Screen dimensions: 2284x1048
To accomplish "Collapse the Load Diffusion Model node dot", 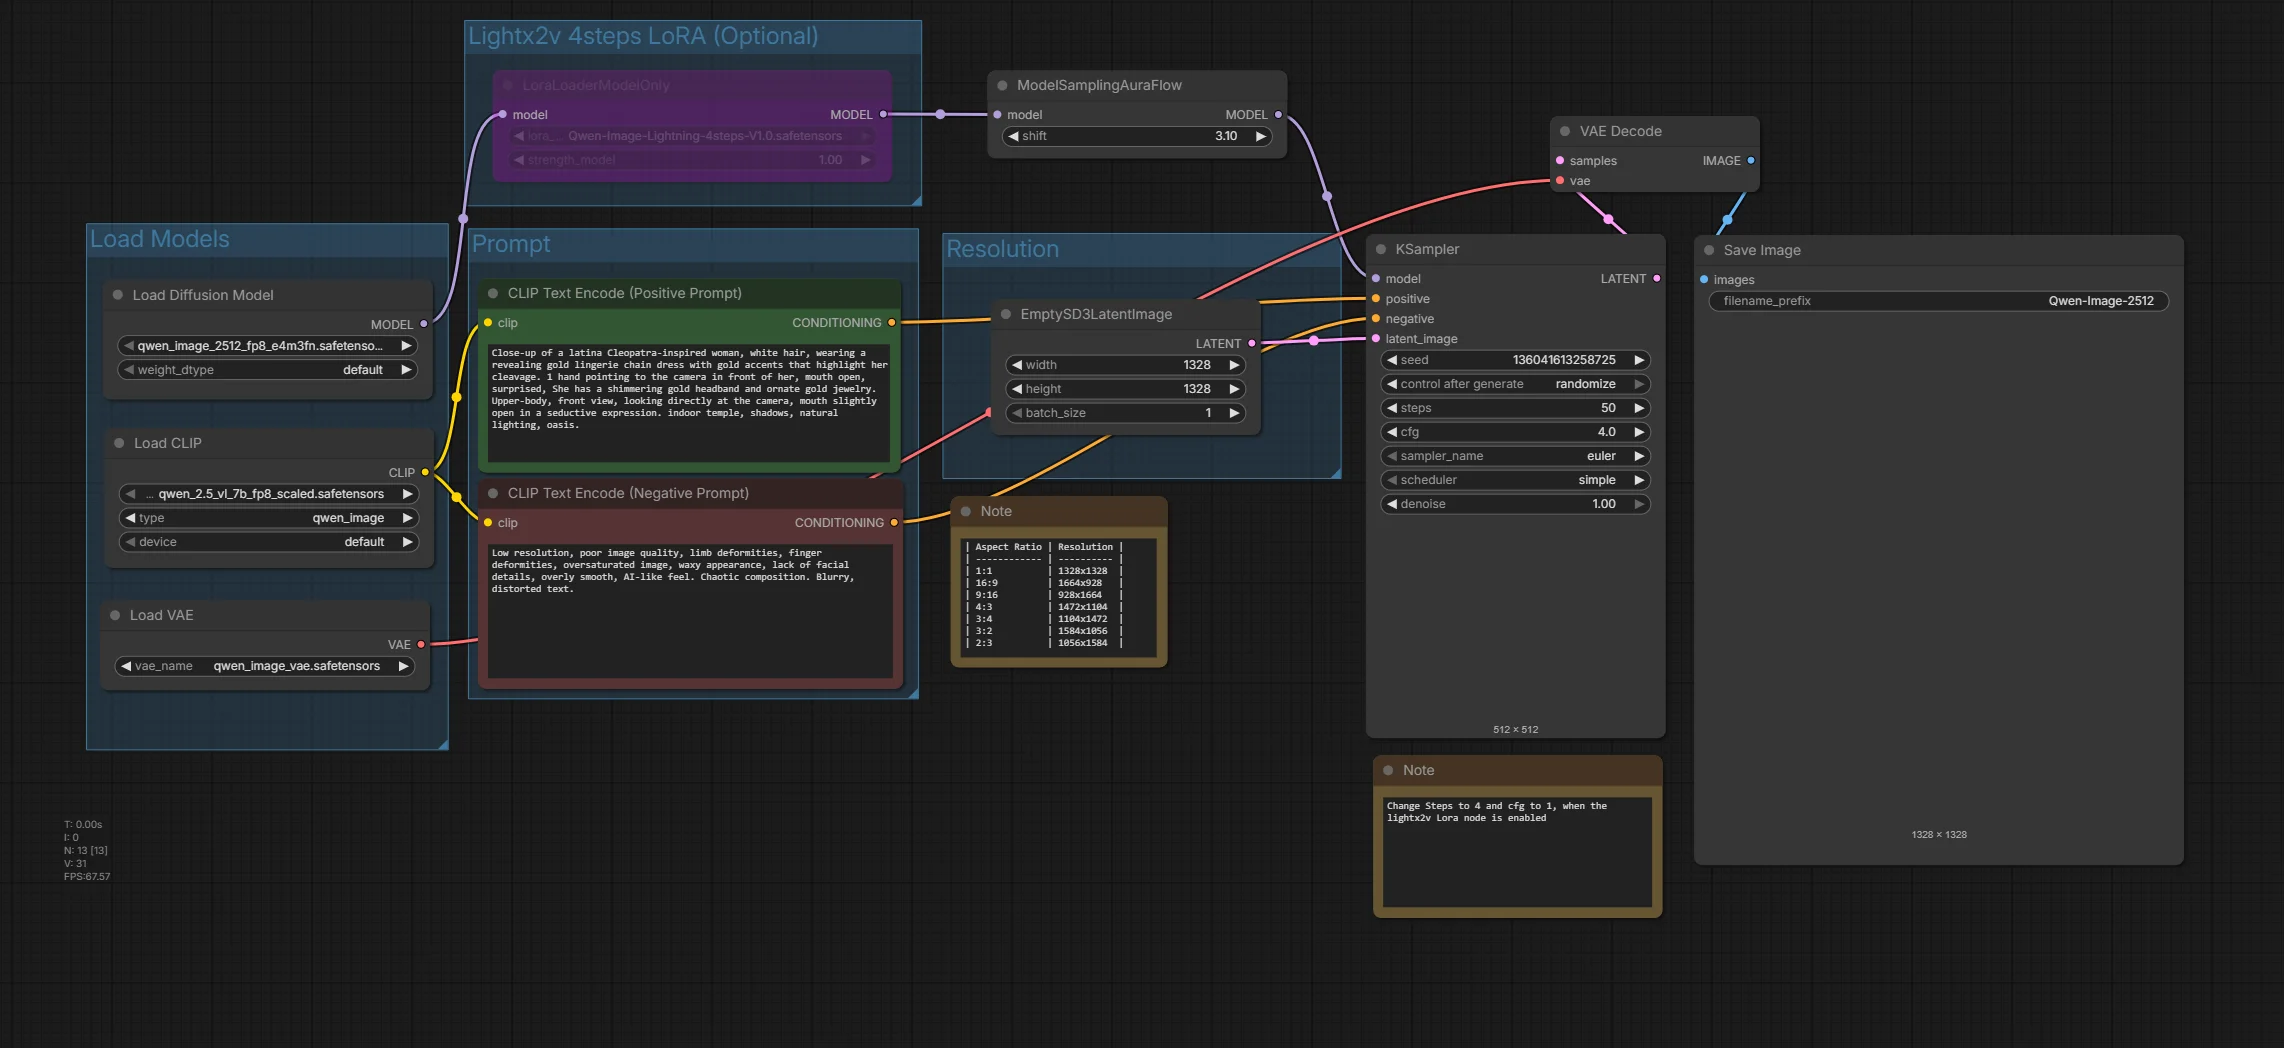I will (x=118, y=295).
